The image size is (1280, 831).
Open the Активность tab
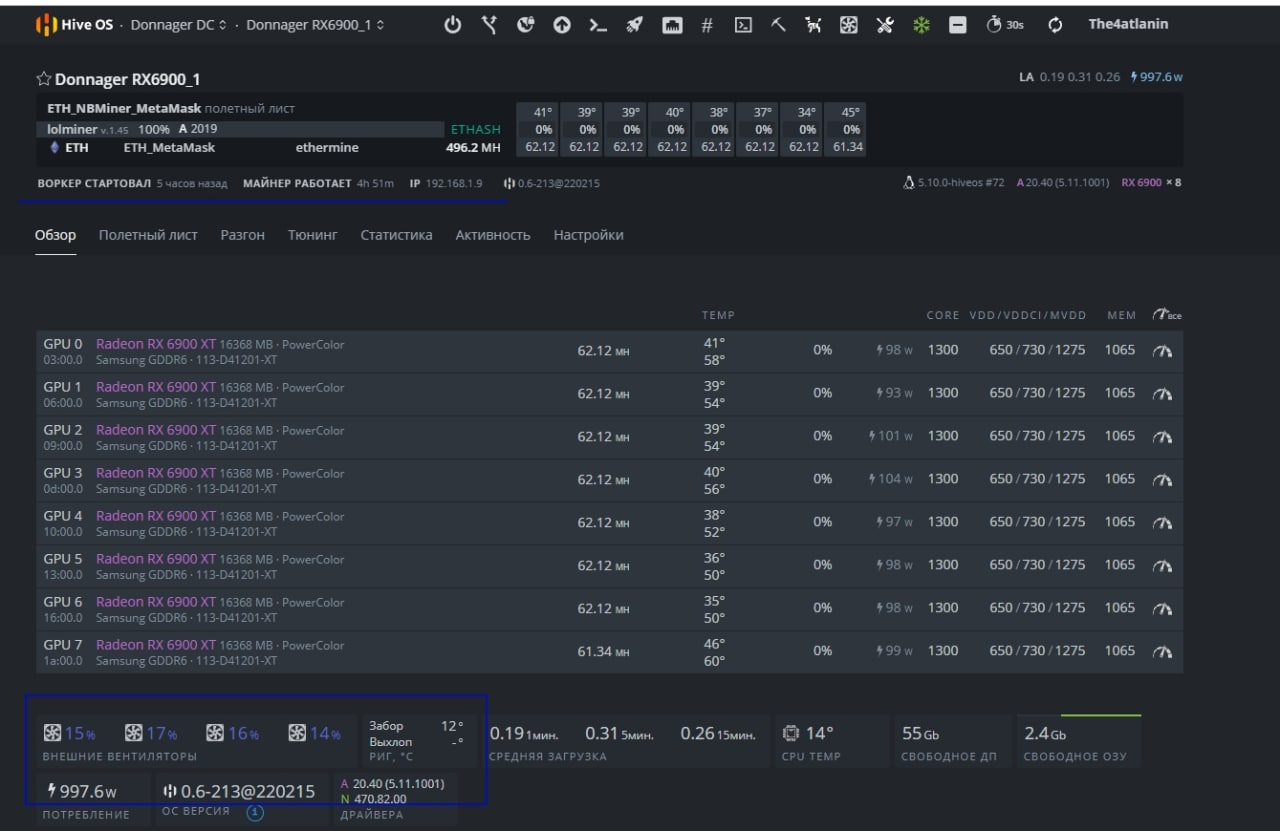click(492, 235)
